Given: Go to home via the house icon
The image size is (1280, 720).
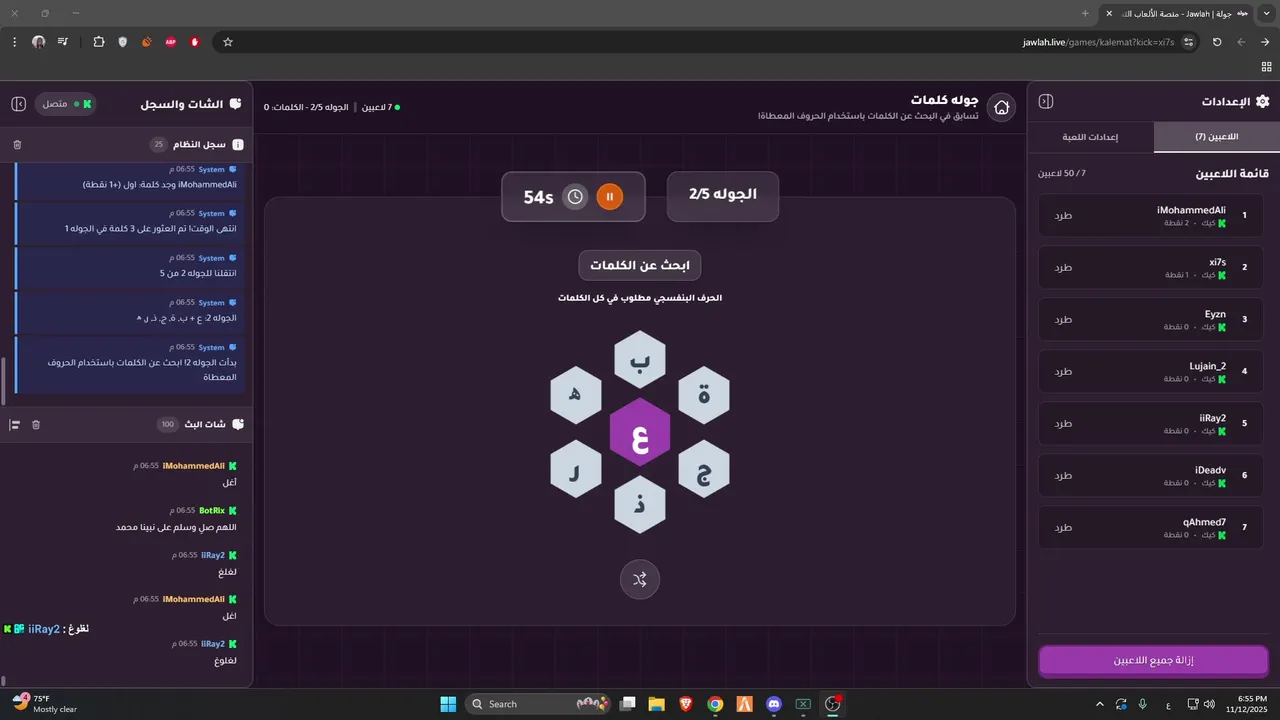Looking at the screenshot, I should point(1001,108).
